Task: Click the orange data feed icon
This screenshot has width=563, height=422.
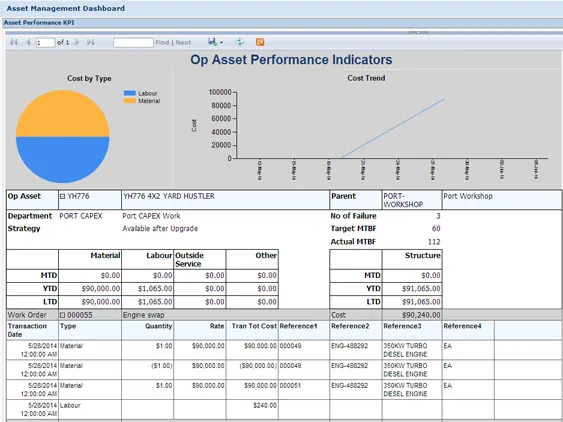Action: [x=260, y=42]
